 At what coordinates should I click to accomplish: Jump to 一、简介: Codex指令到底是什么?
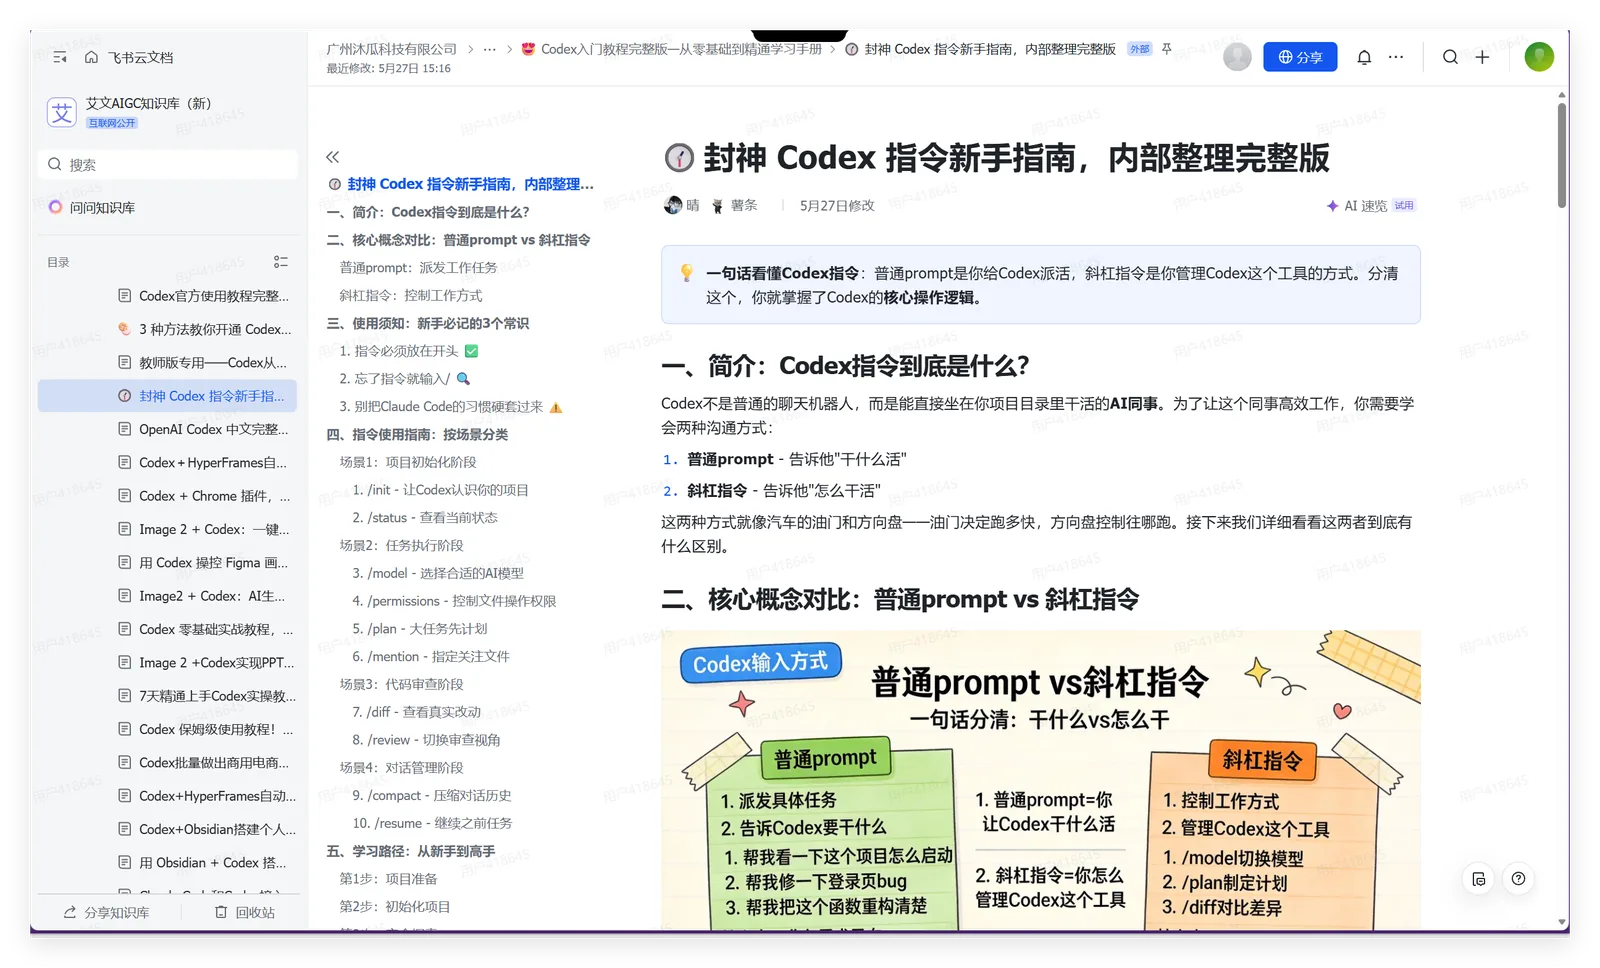[428, 212]
